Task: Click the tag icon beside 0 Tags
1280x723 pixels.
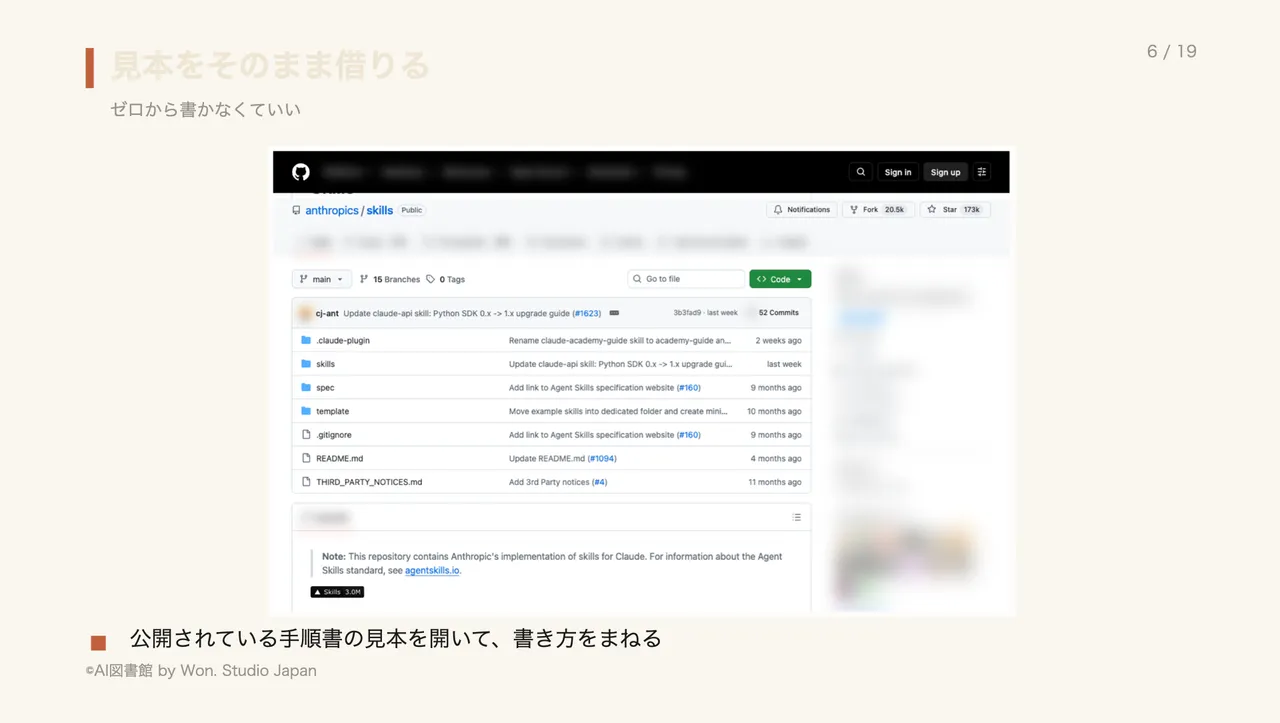Action: point(430,279)
